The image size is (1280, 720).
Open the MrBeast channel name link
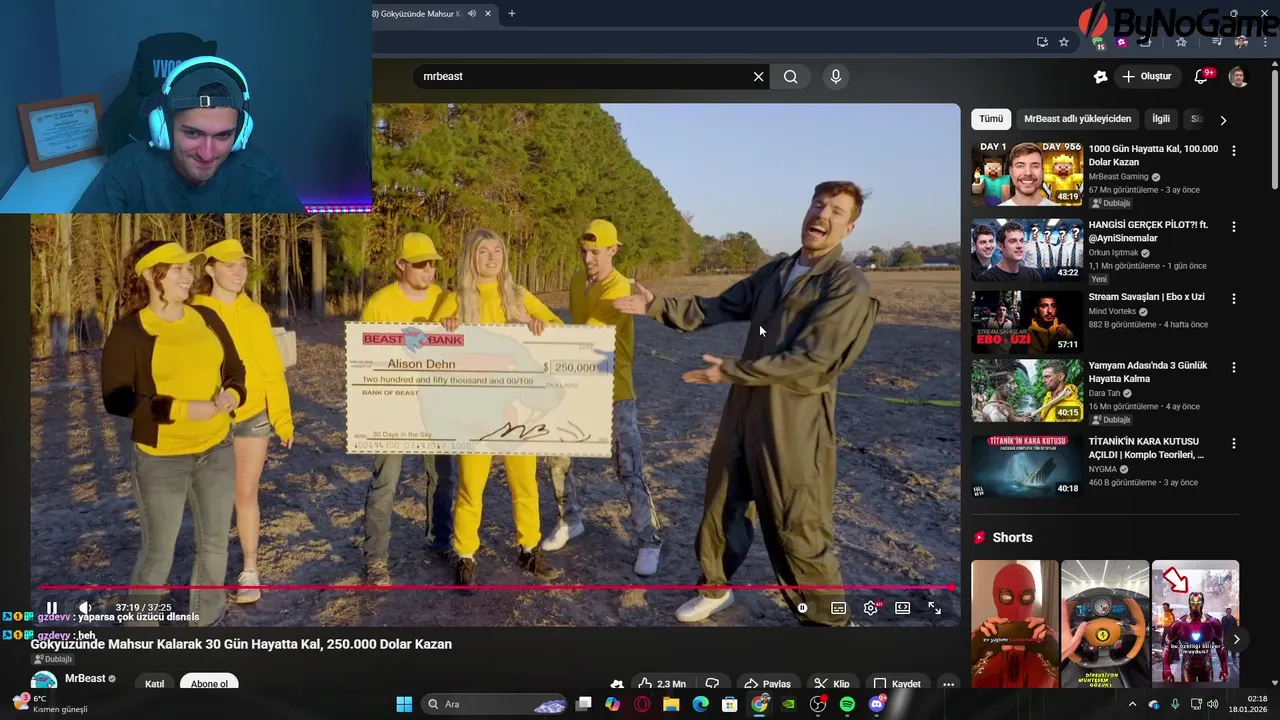85,678
